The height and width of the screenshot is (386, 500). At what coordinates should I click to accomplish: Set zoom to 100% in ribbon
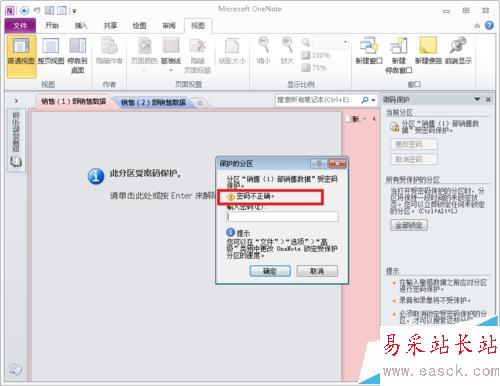tap(316, 55)
